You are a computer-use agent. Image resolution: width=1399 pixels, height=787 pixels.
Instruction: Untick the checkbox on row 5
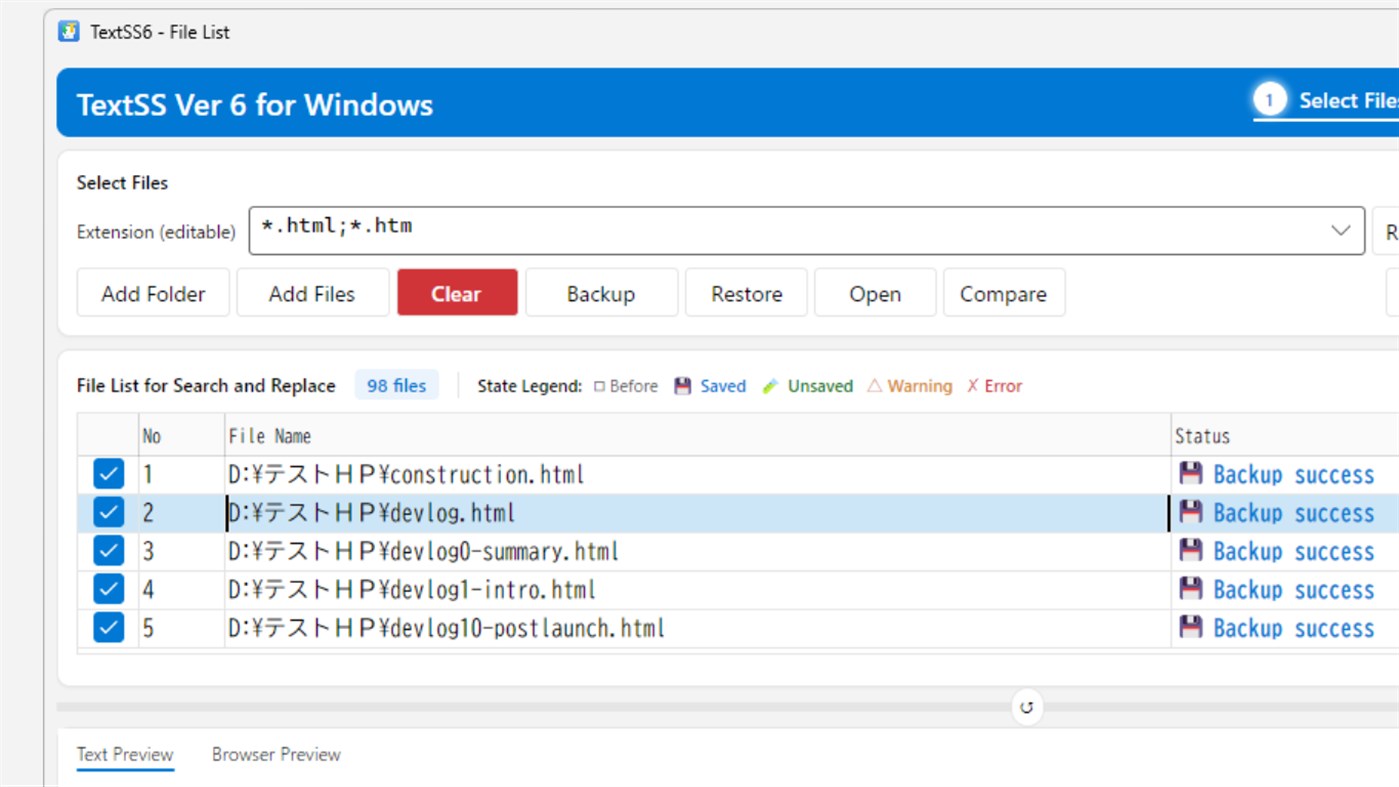tap(108, 627)
